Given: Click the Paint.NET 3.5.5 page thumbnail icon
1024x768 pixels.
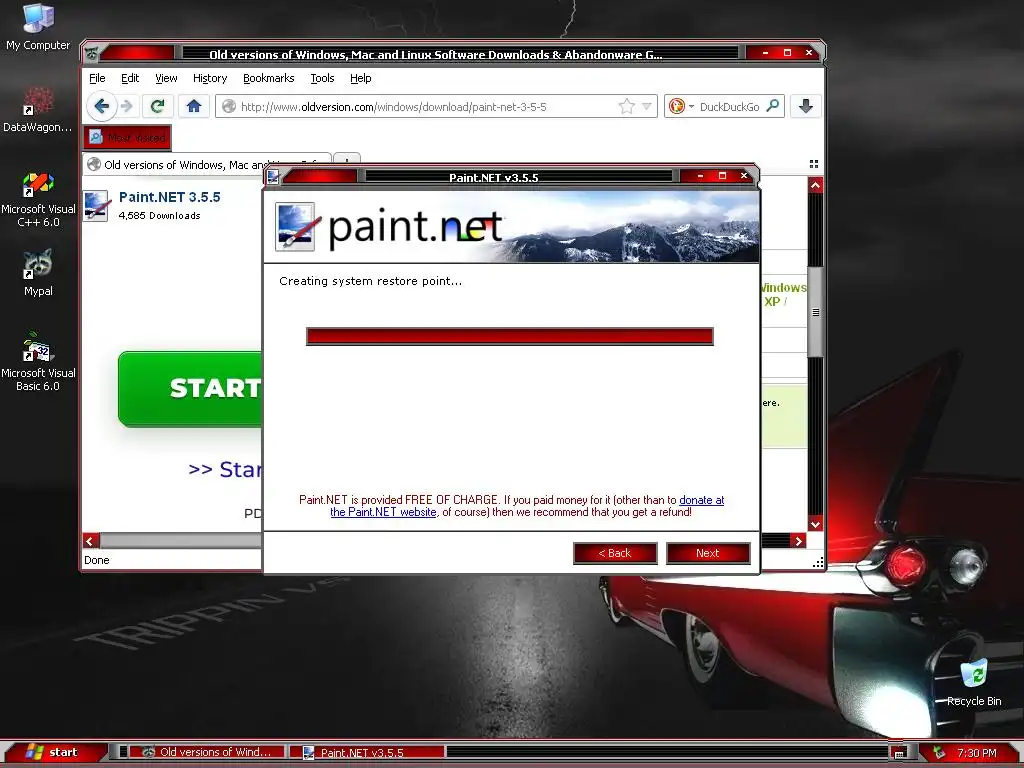Looking at the screenshot, I should pos(96,206).
